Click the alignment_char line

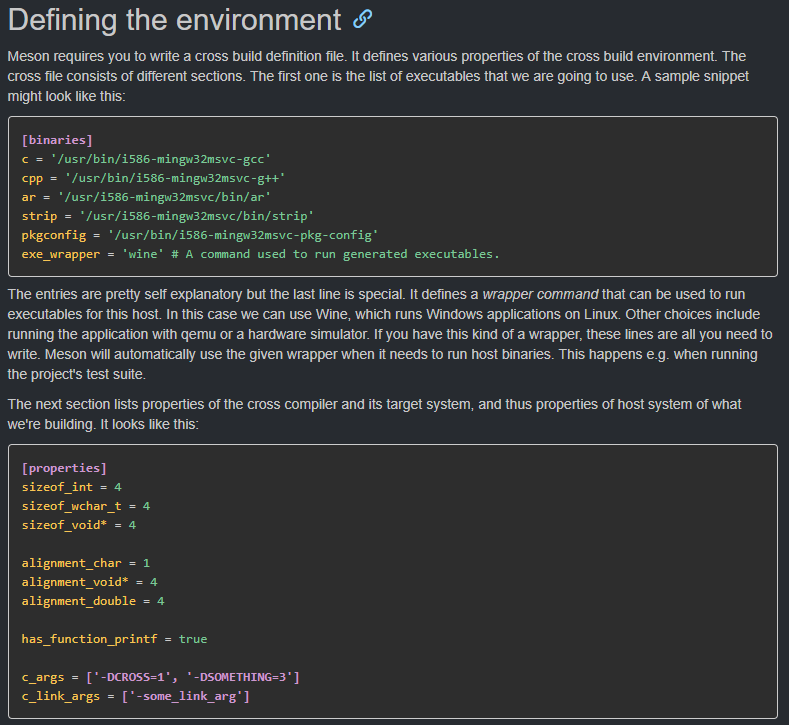click(86, 563)
